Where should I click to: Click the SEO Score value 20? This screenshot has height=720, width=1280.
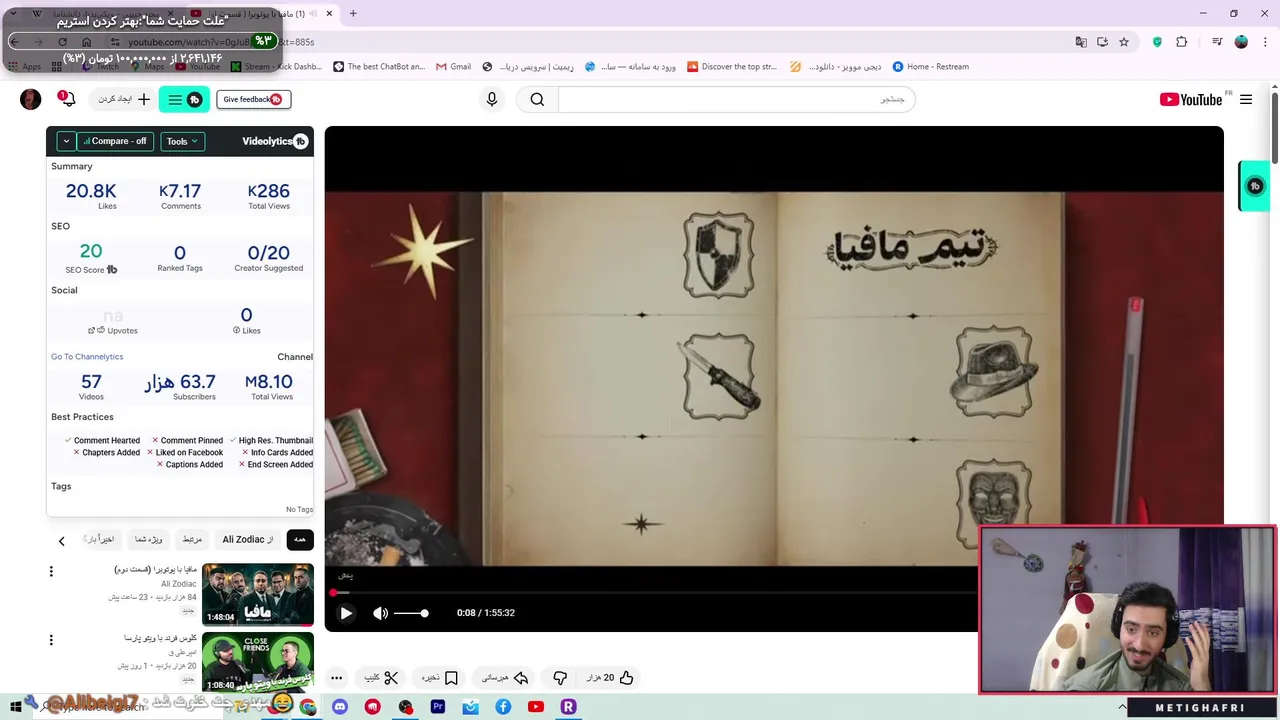[x=91, y=252]
